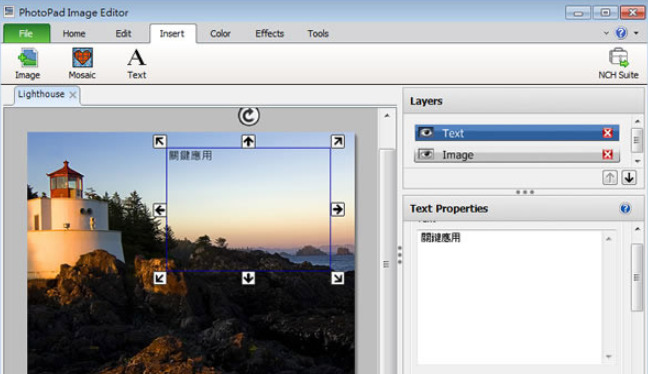This screenshot has width=648, height=374.
Task: Click the vertical splitter dots beside canvas
Action: coord(400,255)
